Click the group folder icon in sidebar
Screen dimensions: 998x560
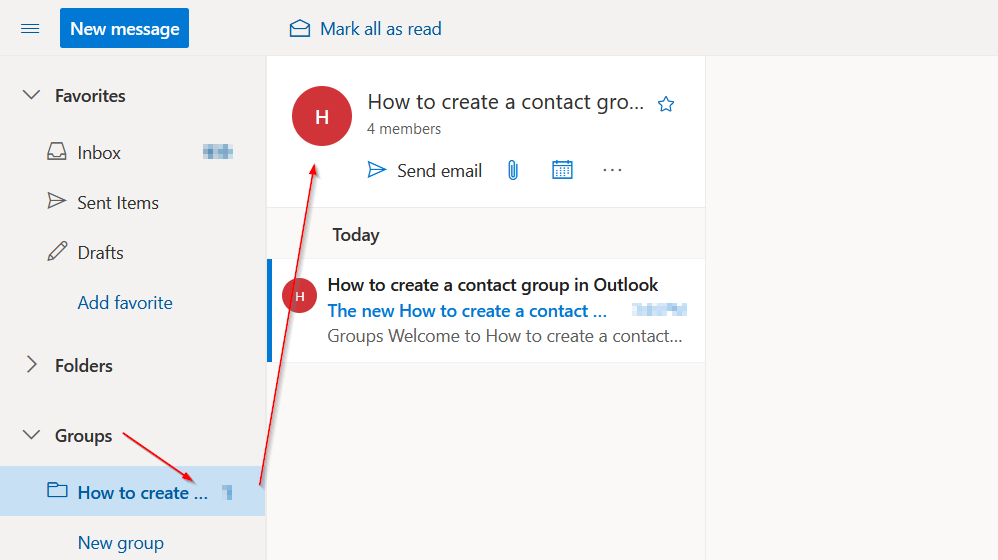(57, 490)
